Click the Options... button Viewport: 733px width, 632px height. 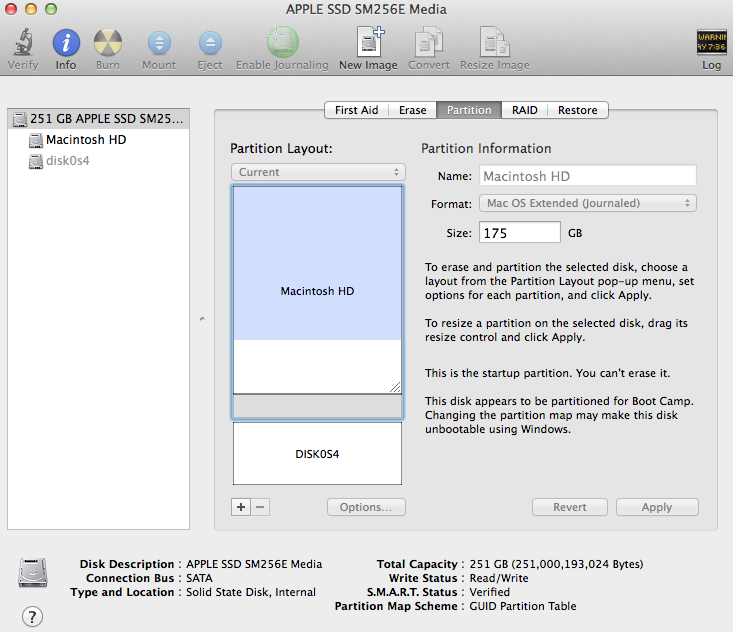[x=366, y=507]
